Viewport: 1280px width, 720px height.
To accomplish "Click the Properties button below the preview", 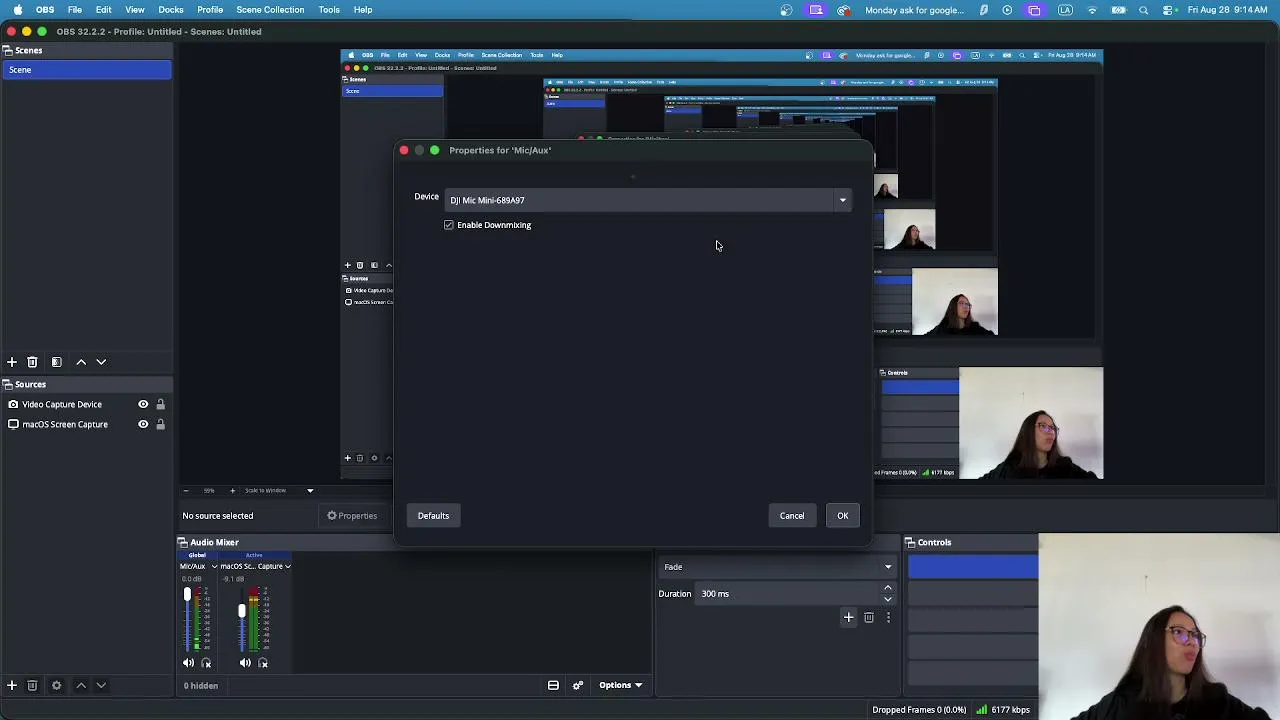I will coord(352,516).
